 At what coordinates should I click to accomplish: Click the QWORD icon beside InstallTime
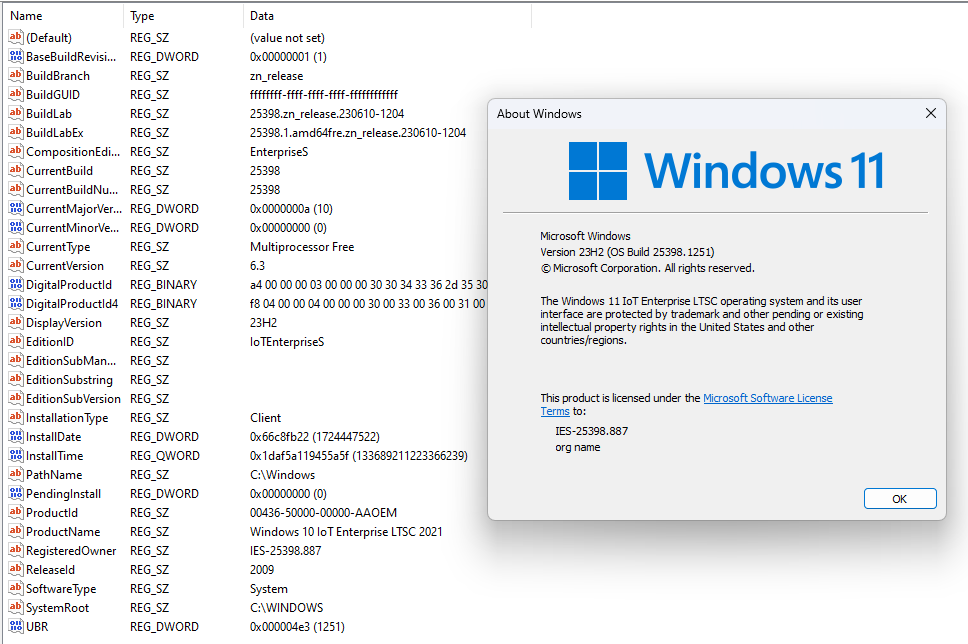(x=15, y=455)
